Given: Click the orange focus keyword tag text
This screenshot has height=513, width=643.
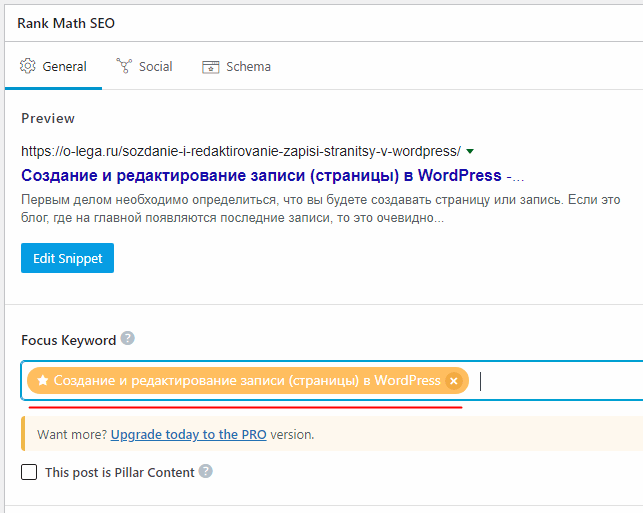Looking at the screenshot, I should point(247,381).
